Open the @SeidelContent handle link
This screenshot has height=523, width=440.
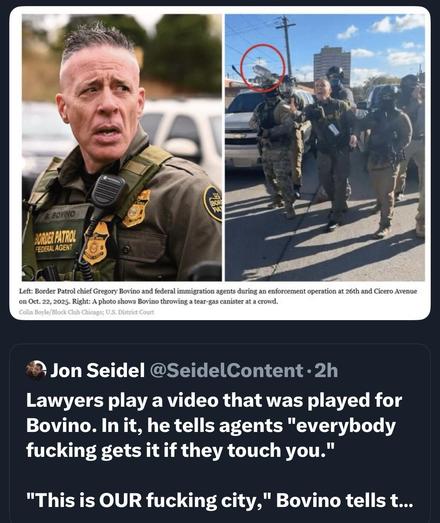(227, 370)
